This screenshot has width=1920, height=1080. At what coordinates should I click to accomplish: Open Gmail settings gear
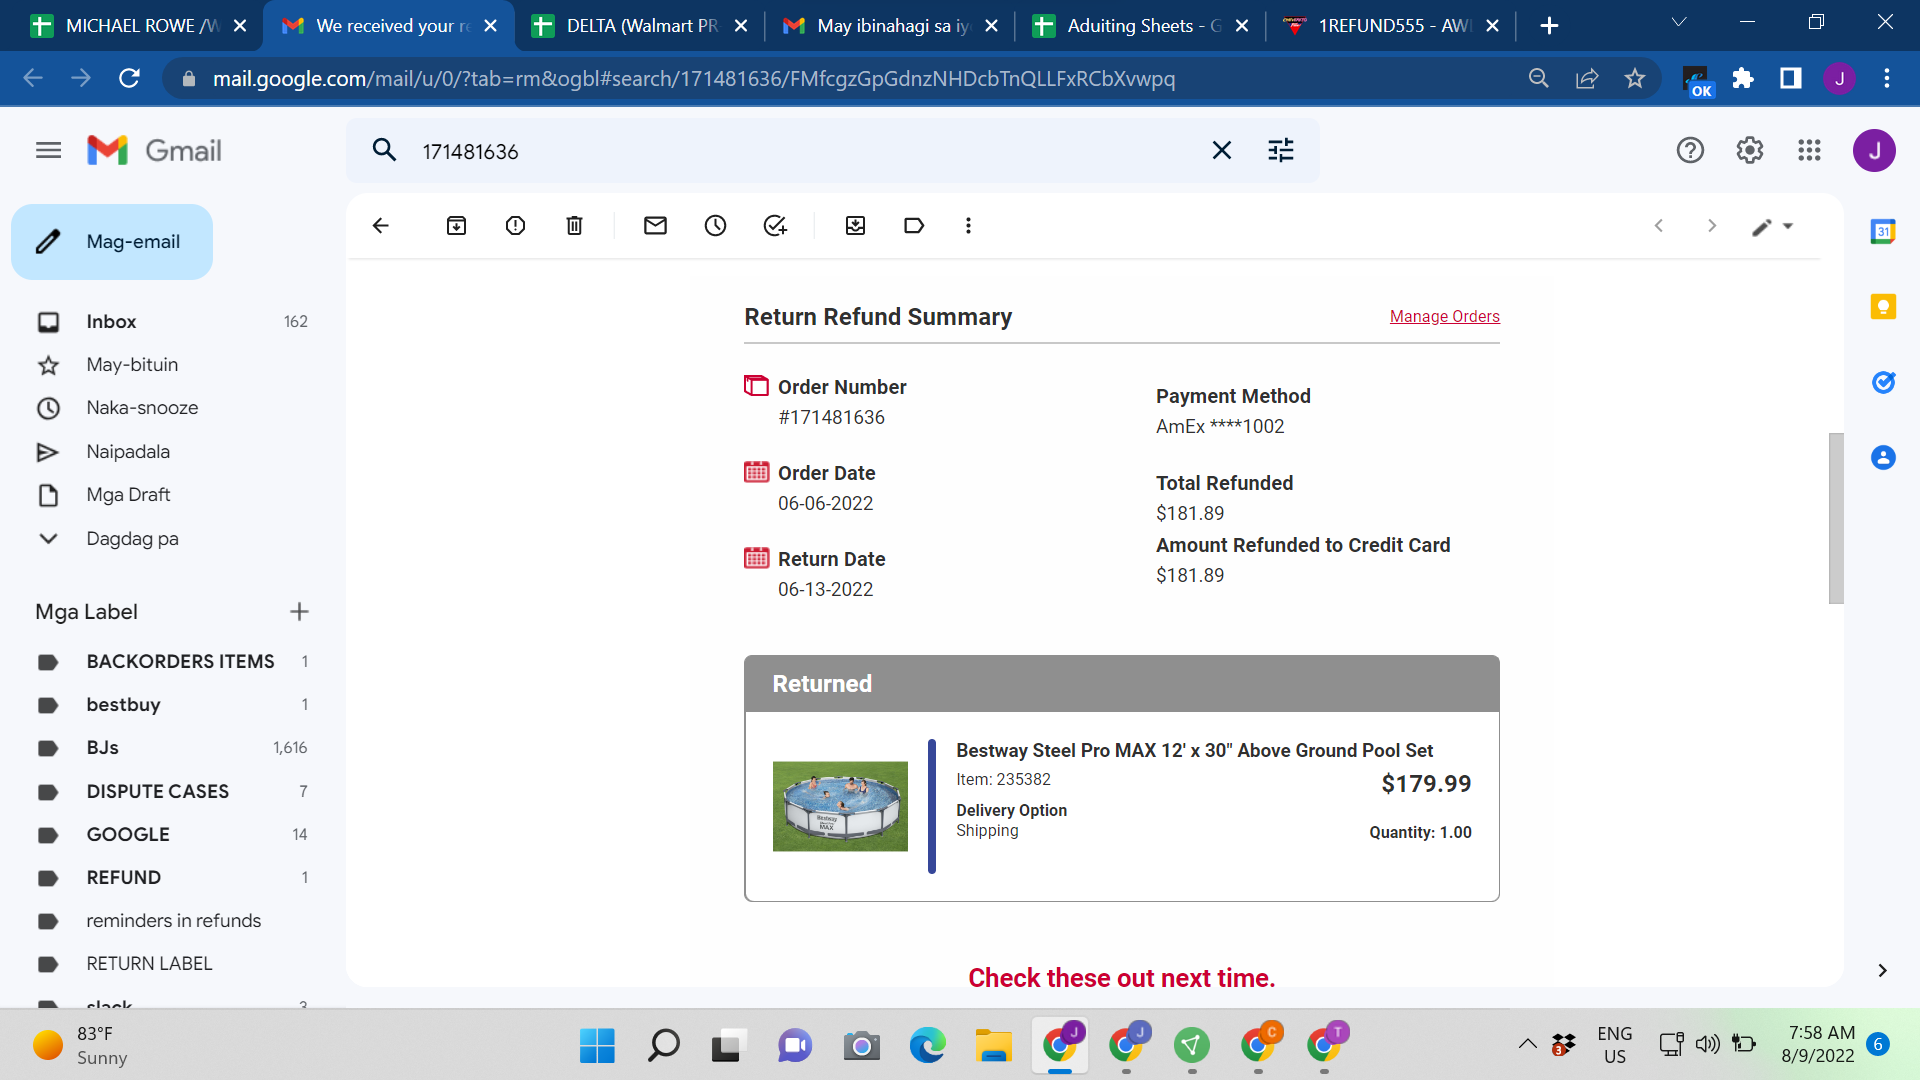(x=1749, y=150)
